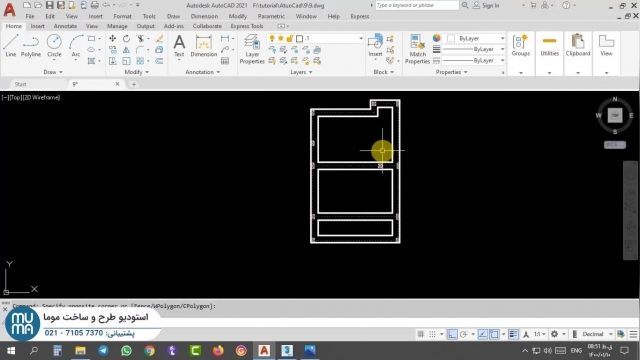The image size is (640, 360).
Task: Click the Trim tool icon
Action: tap(140, 38)
